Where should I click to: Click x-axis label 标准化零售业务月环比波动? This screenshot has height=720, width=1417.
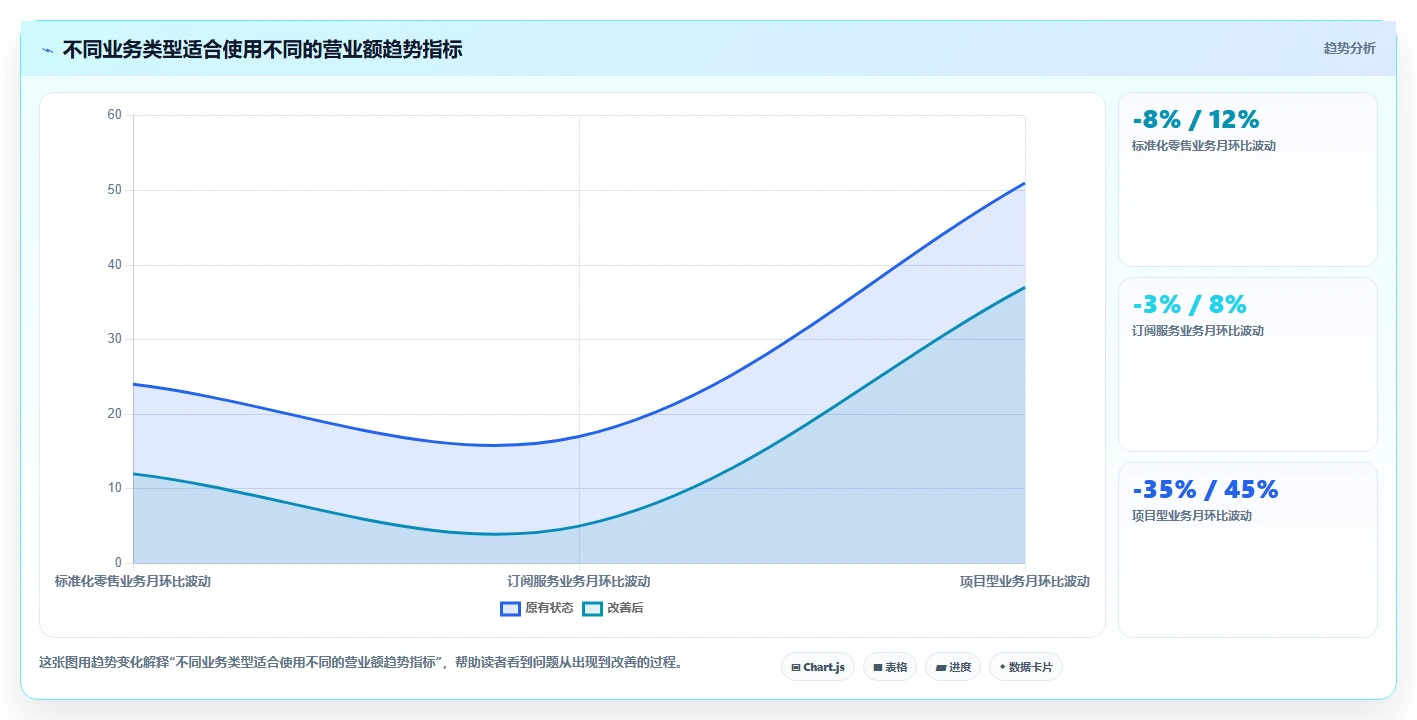point(133,581)
